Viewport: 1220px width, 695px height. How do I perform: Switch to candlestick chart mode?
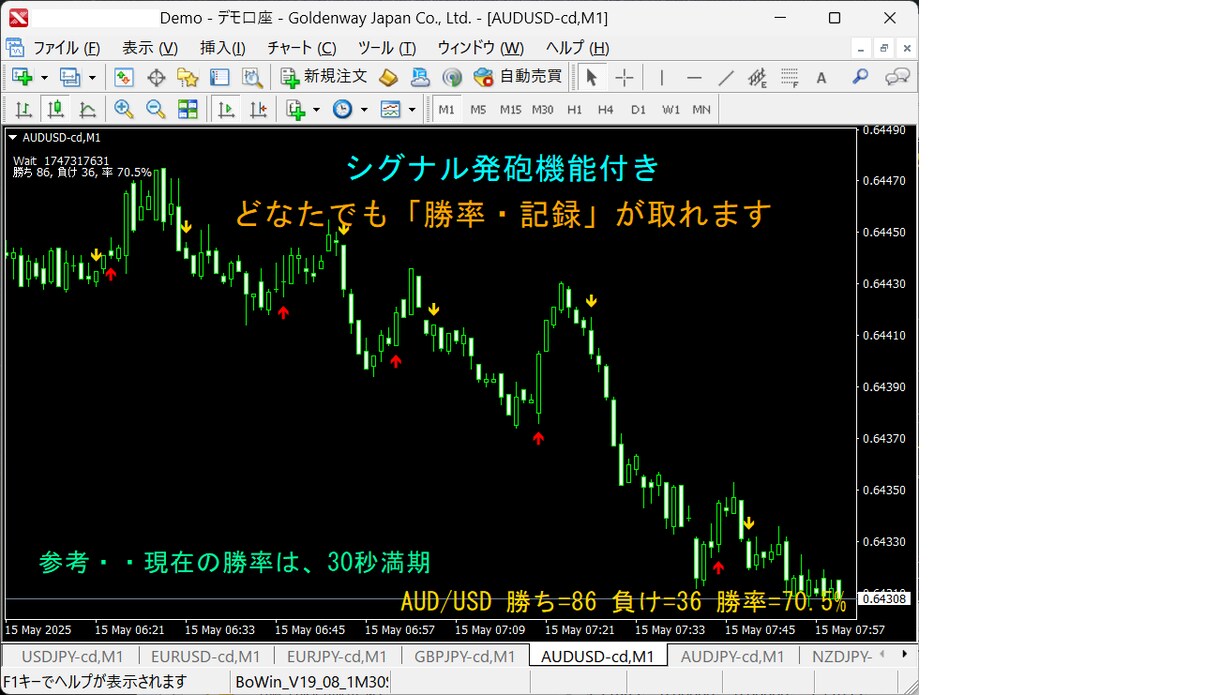coord(55,109)
